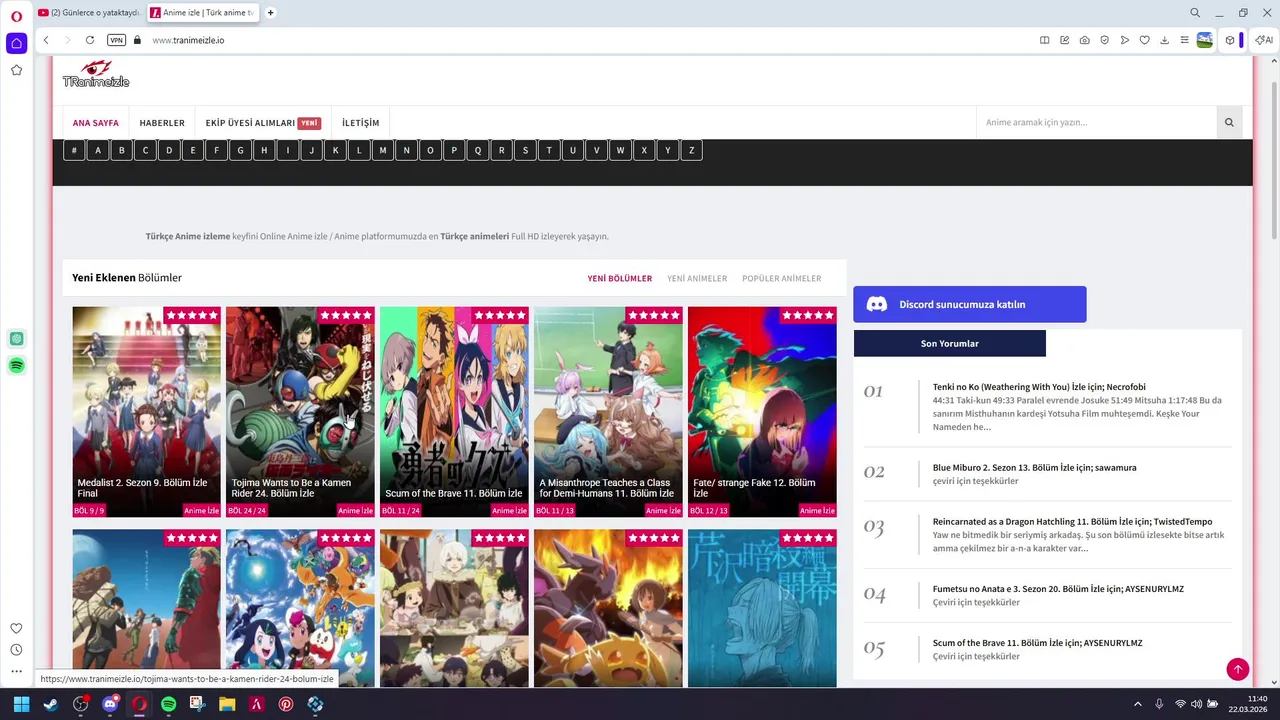Open reader/split view book icon
1280x720 pixels.
click(x=1044, y=40)
